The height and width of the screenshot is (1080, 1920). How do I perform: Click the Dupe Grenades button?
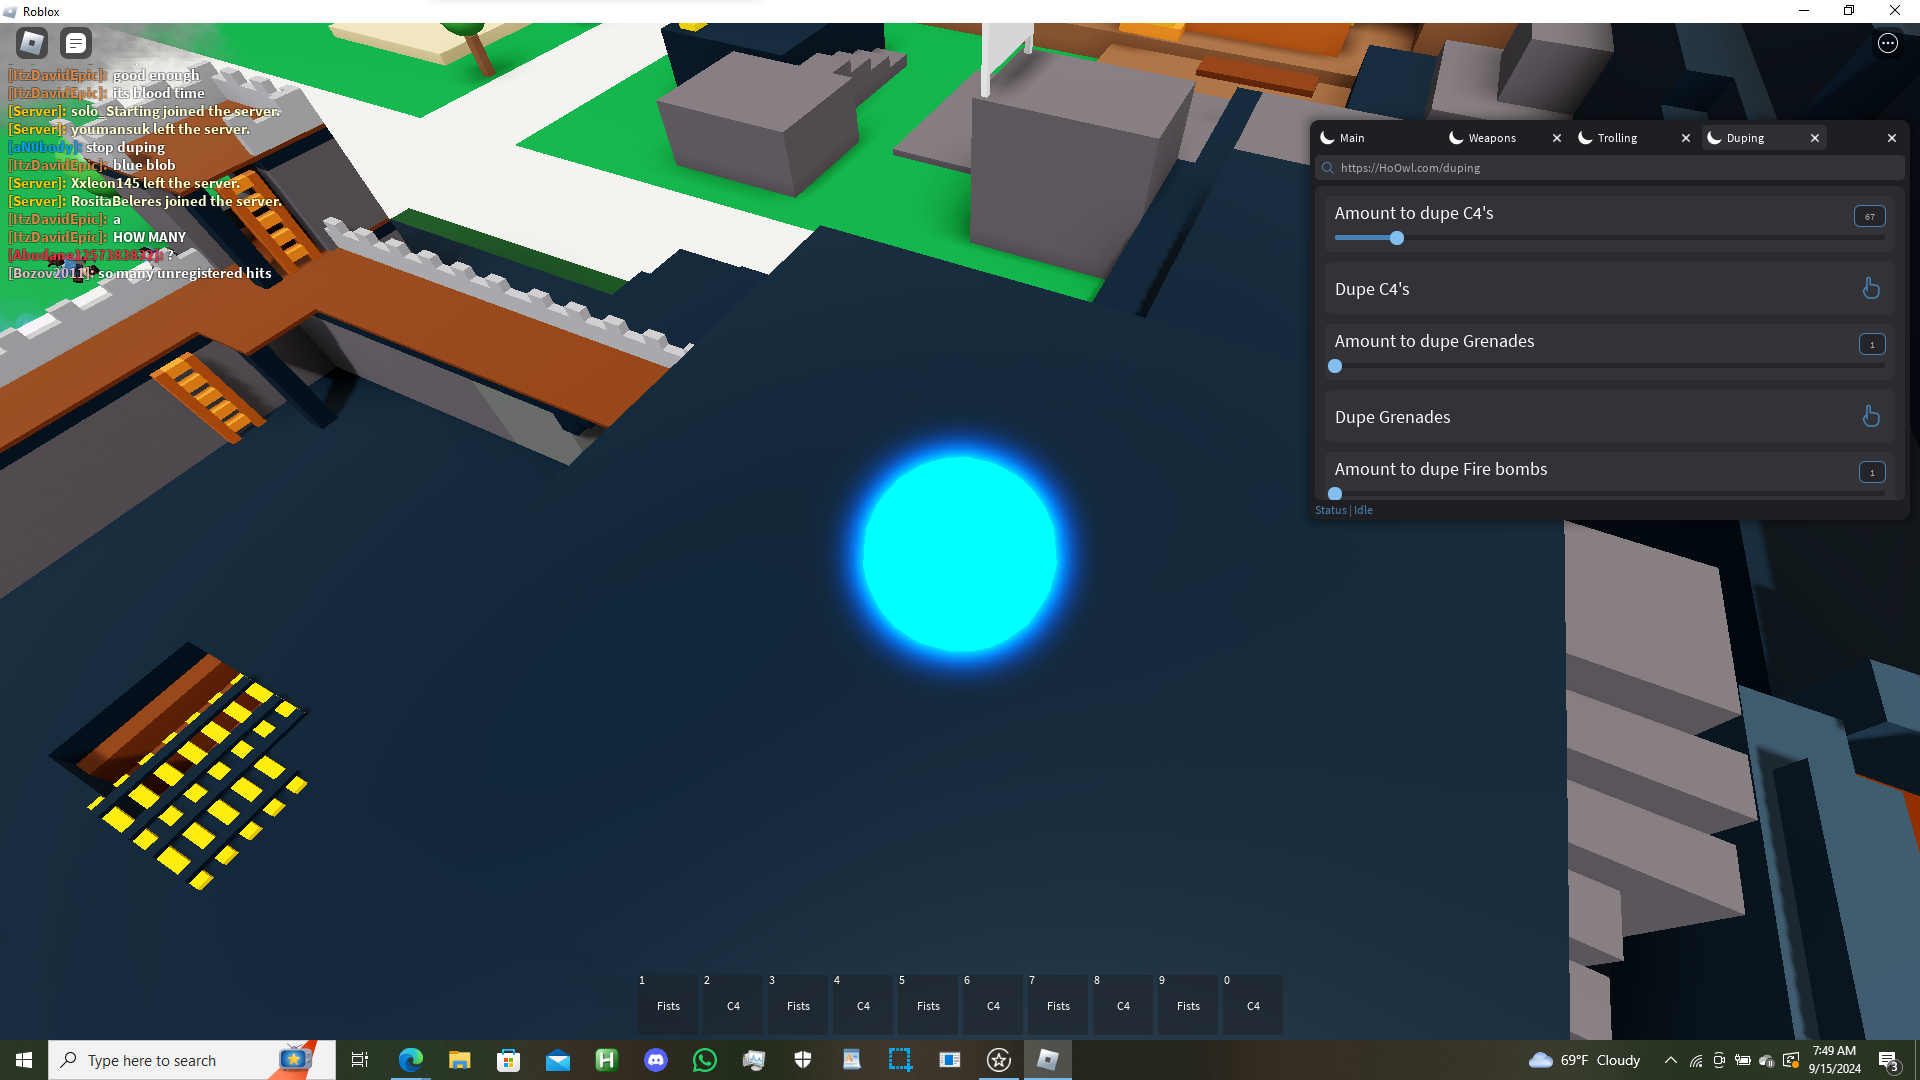click(x=1609, y=417)
